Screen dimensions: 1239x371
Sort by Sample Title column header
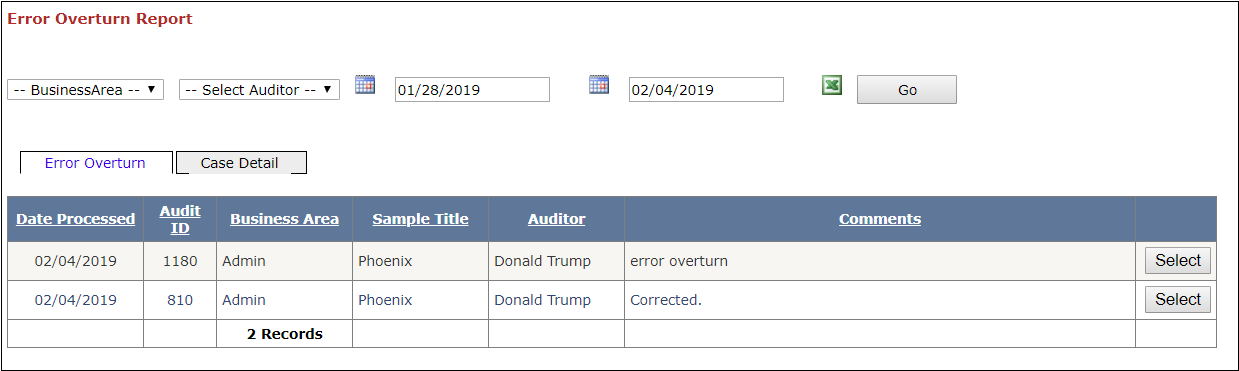(420, 219)
